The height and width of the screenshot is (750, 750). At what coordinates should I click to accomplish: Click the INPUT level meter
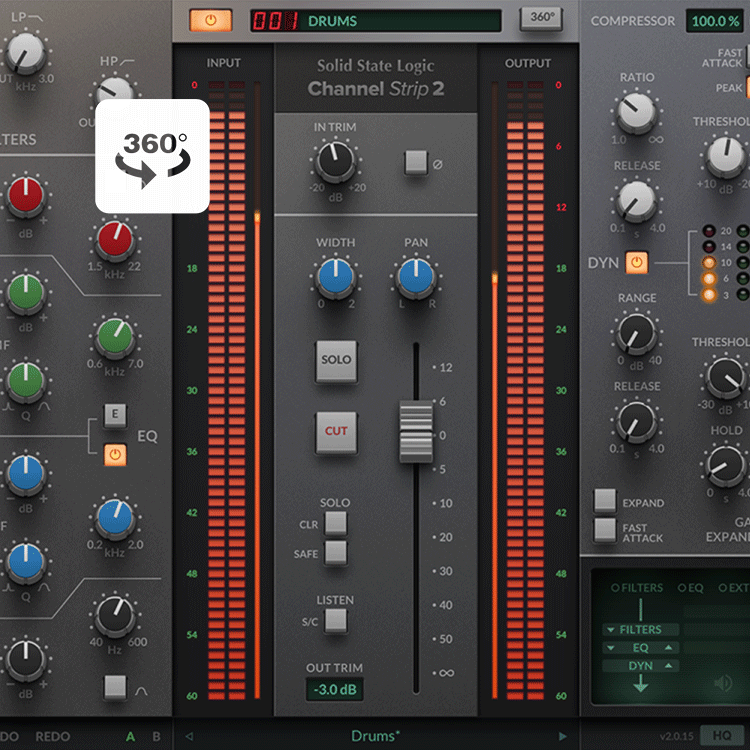[227, 390]
